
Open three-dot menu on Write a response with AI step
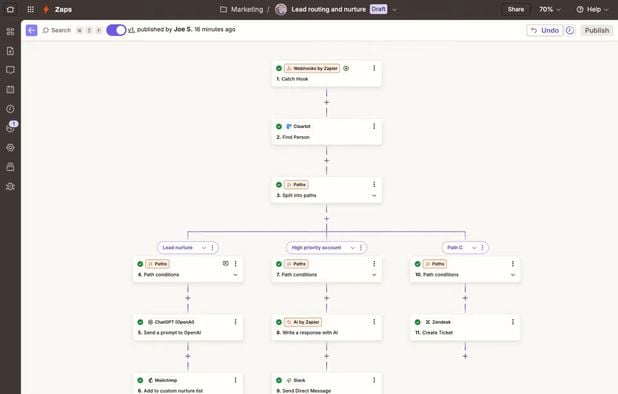coord(374,322)
